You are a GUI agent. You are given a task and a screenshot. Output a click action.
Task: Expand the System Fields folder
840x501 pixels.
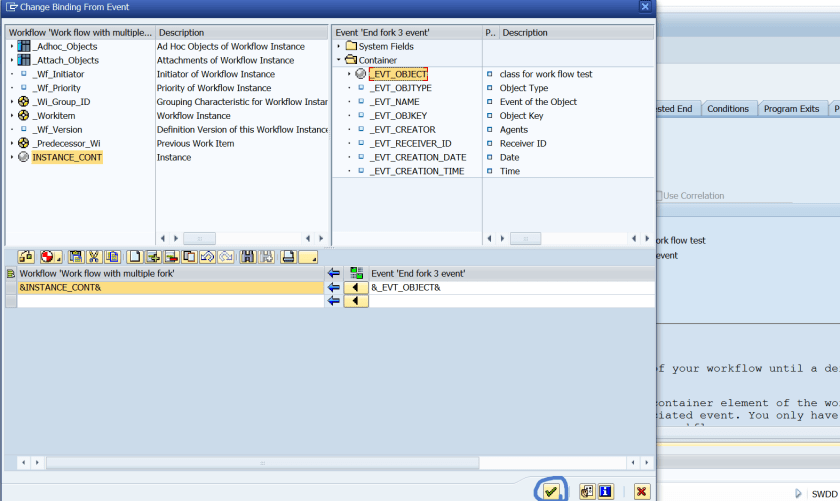[x=339, y=46]
